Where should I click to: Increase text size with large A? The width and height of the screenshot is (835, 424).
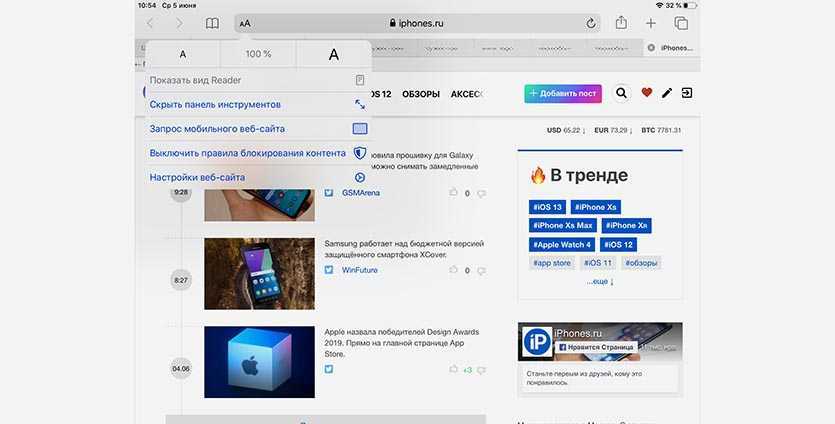334,54
